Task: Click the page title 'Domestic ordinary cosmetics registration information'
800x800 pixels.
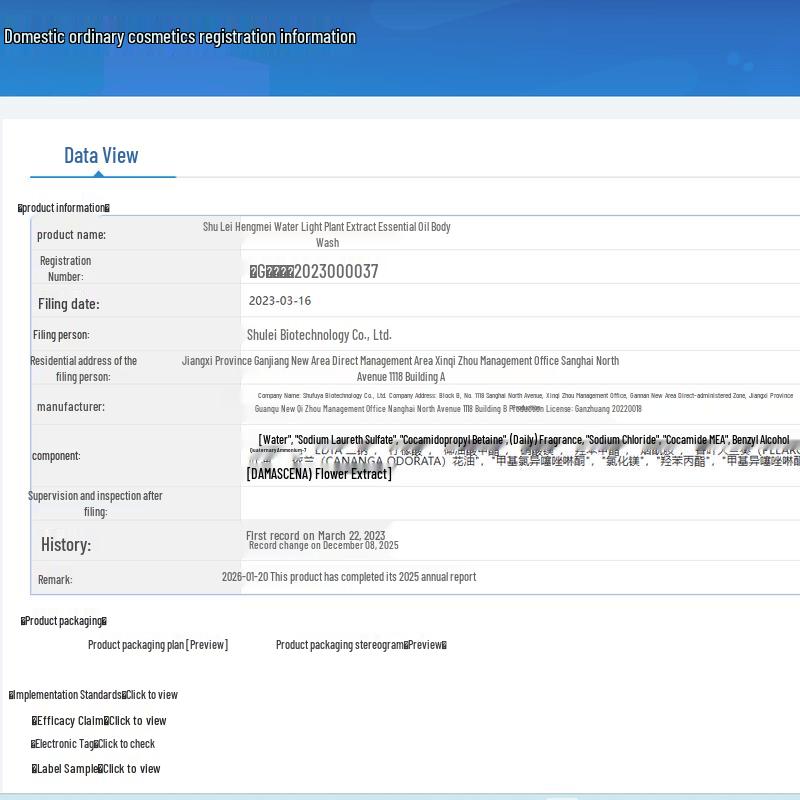Action: (x=180, y=37)
